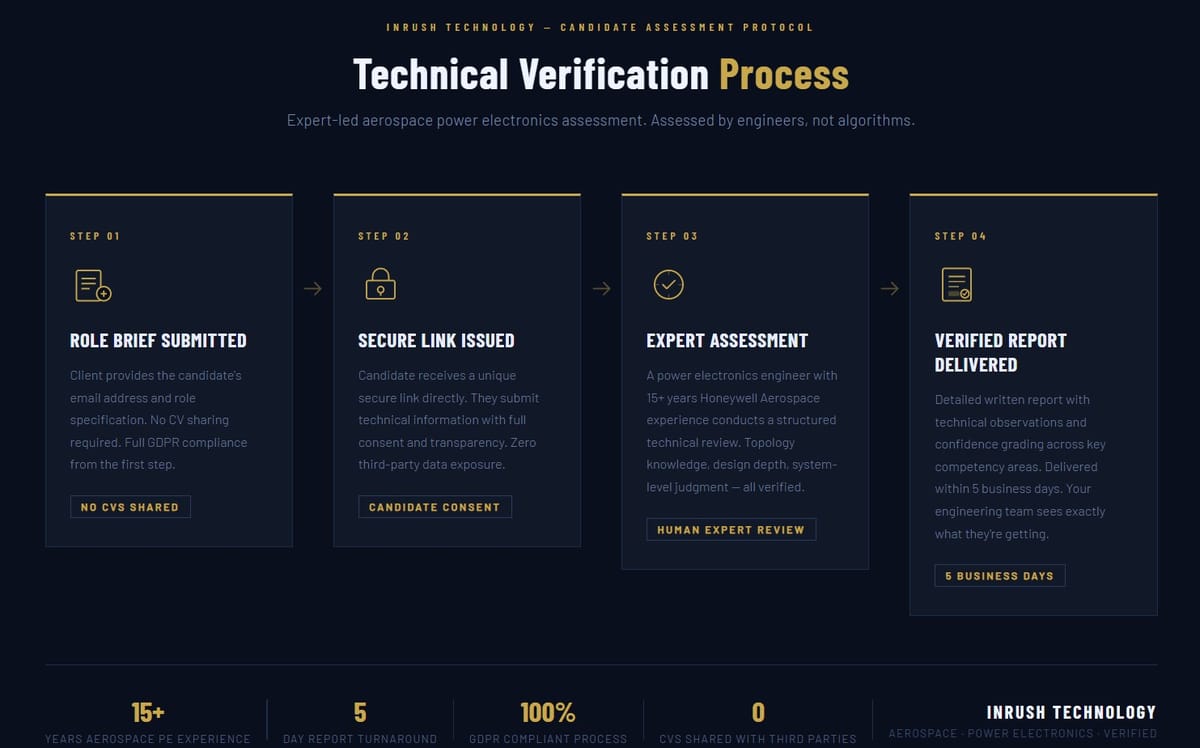
Task: Open the Role Brief Submitted step details
Action: pos(168,370)
